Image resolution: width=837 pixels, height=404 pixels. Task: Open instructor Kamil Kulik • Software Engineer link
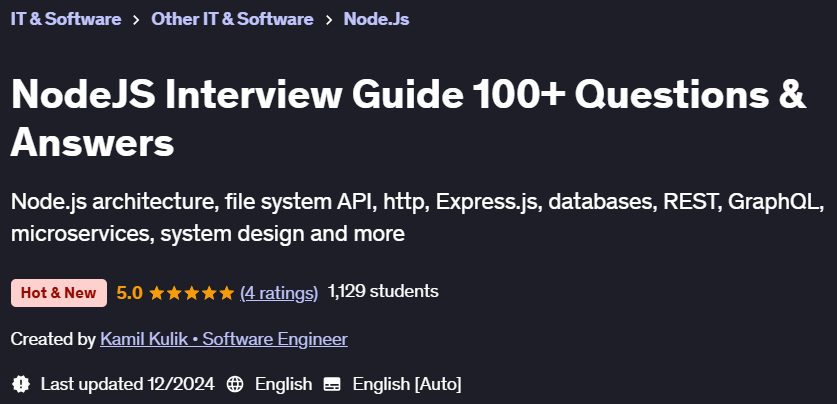coord(224,339)
